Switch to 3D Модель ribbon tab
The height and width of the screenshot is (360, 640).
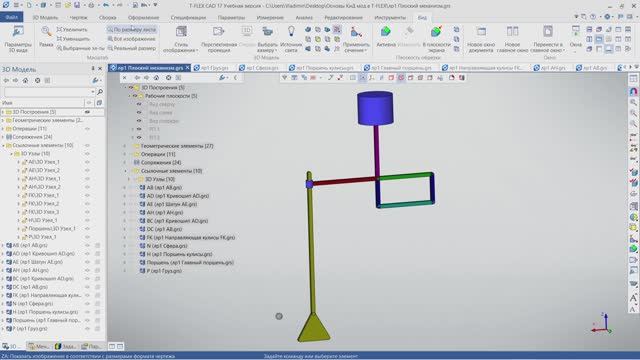[x=45, y=18]
